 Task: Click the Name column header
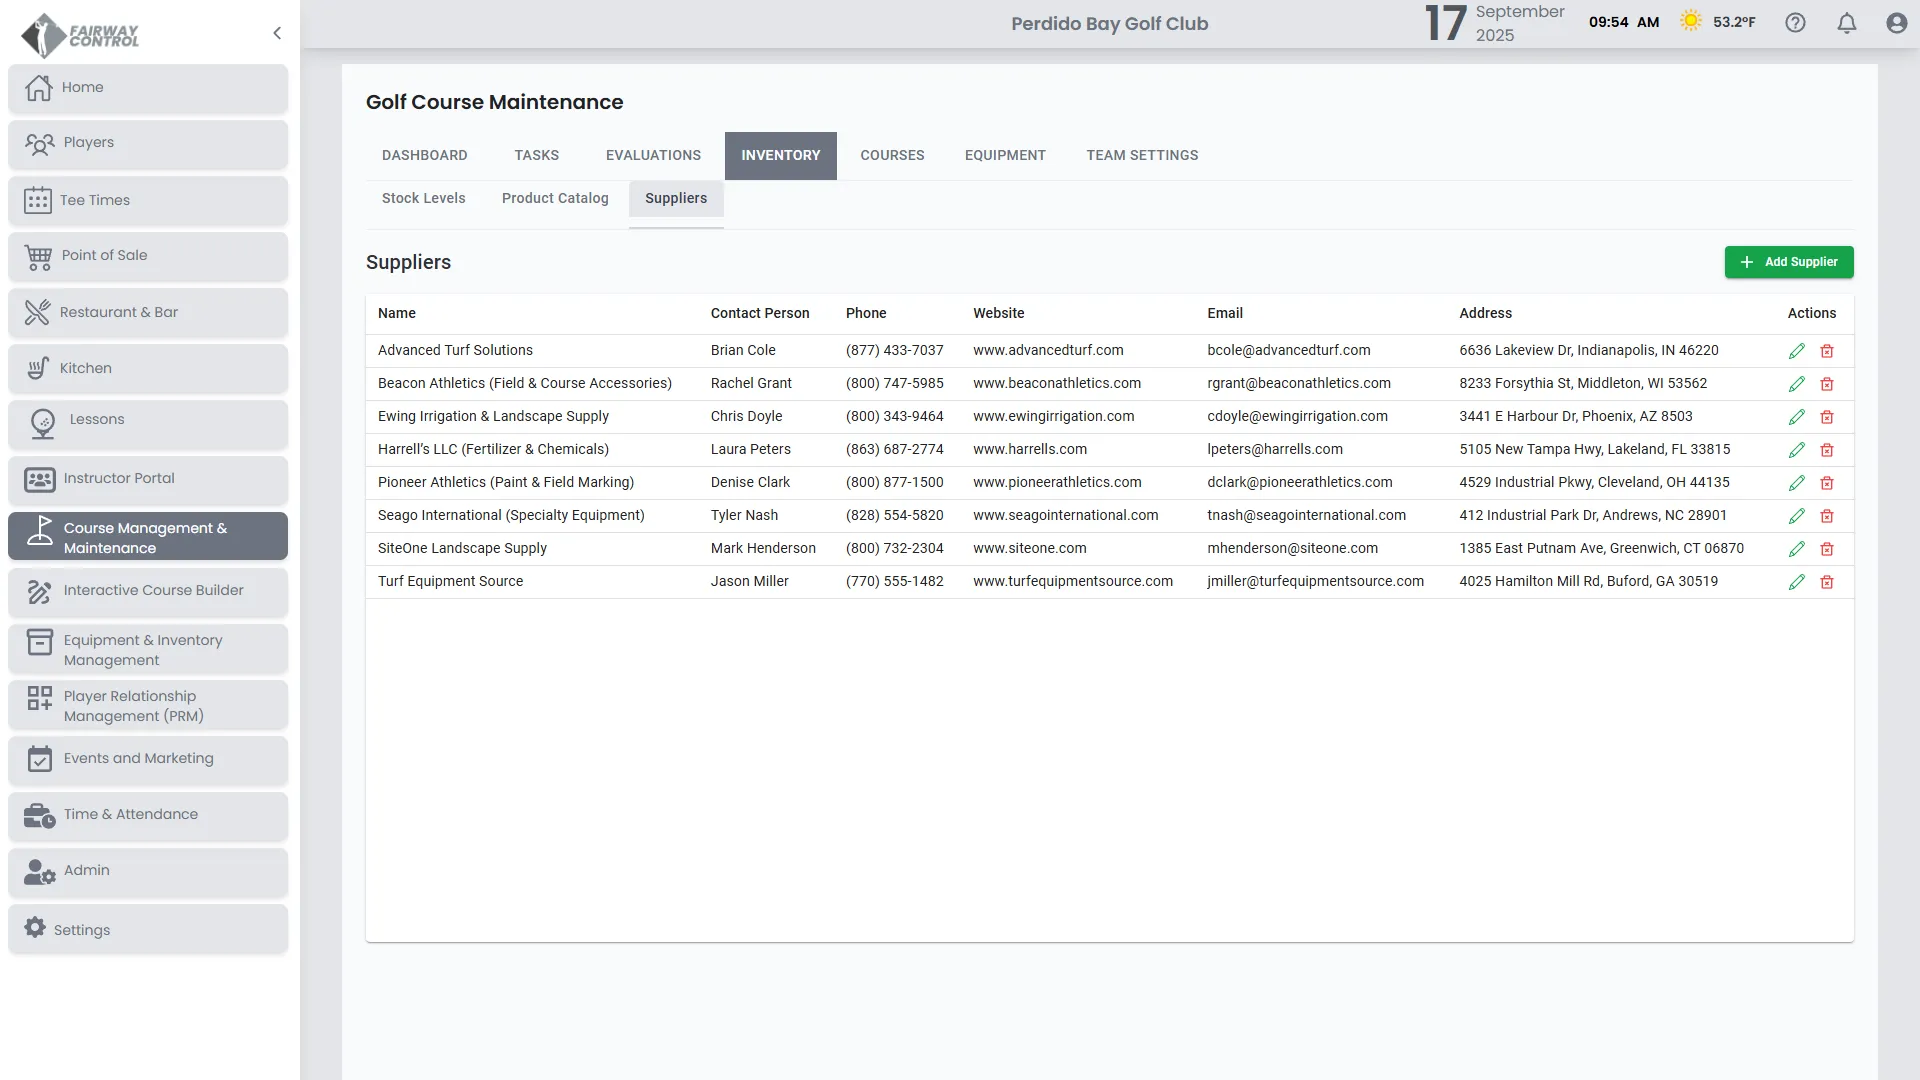[x=396, y=313]
